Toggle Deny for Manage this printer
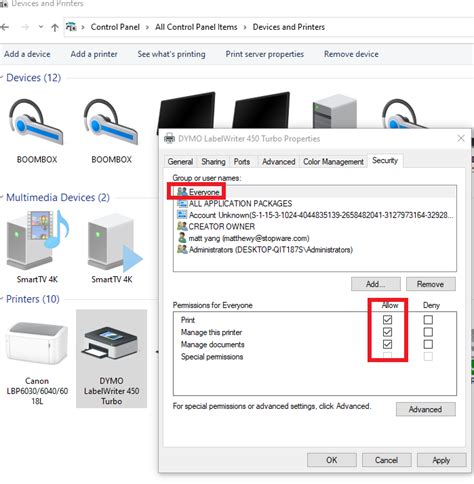The height and width of the screenshot is (484, 474). [428, 332]
